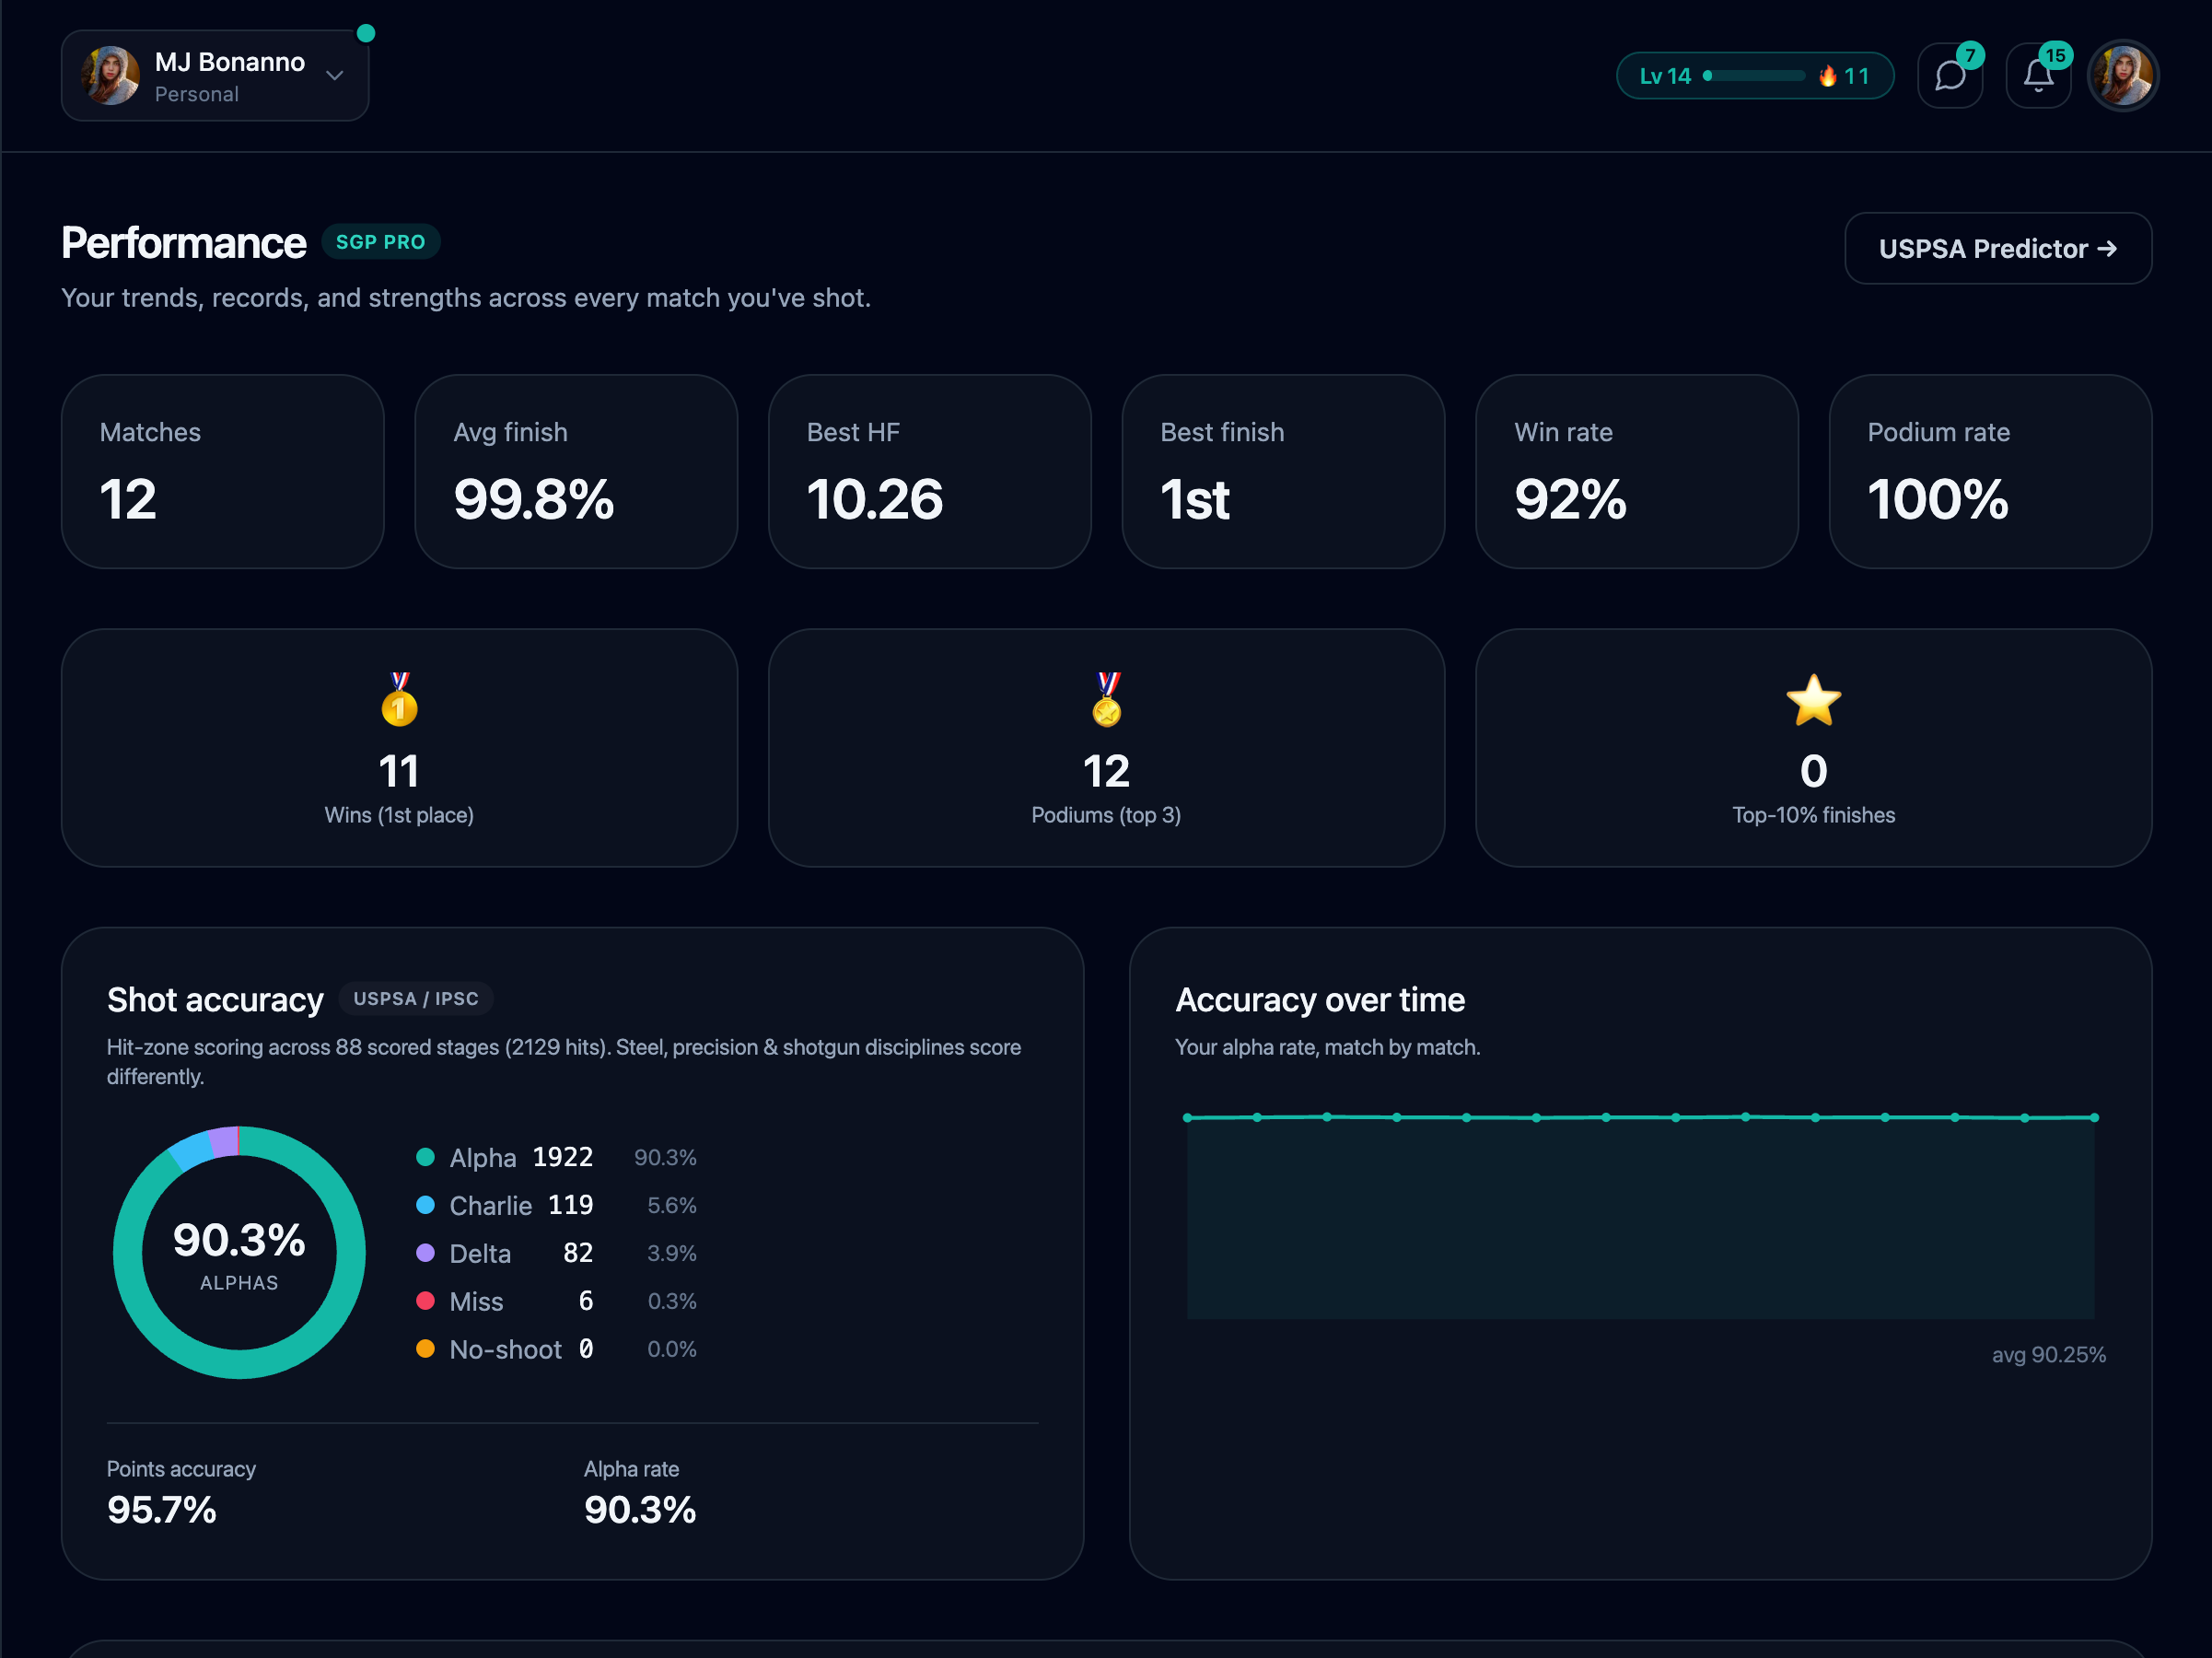Click the gold first-place medal icon

click(x=399, y=699)
